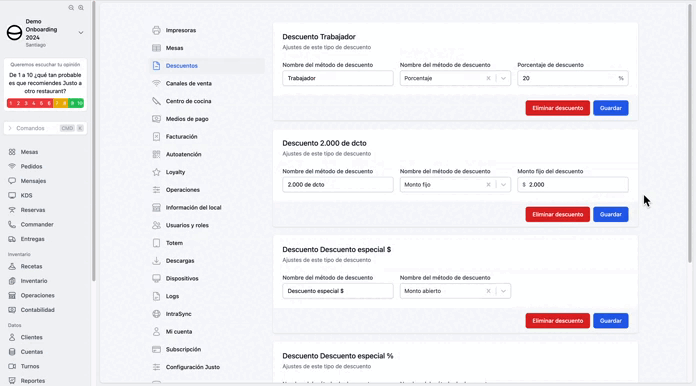Open the Monto fijo type dropdown
This screenshot has width=696, height=386.
[503, 185]
